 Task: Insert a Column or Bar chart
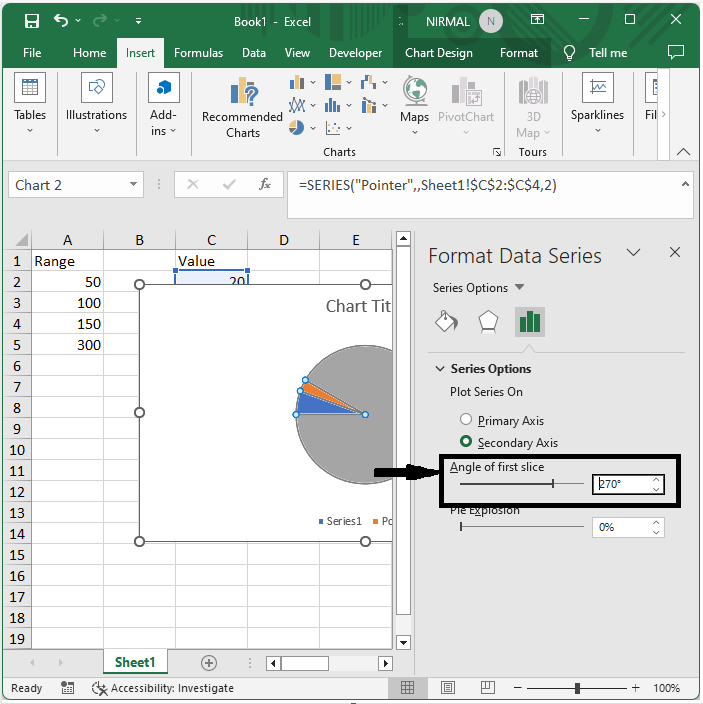(297, 82)
